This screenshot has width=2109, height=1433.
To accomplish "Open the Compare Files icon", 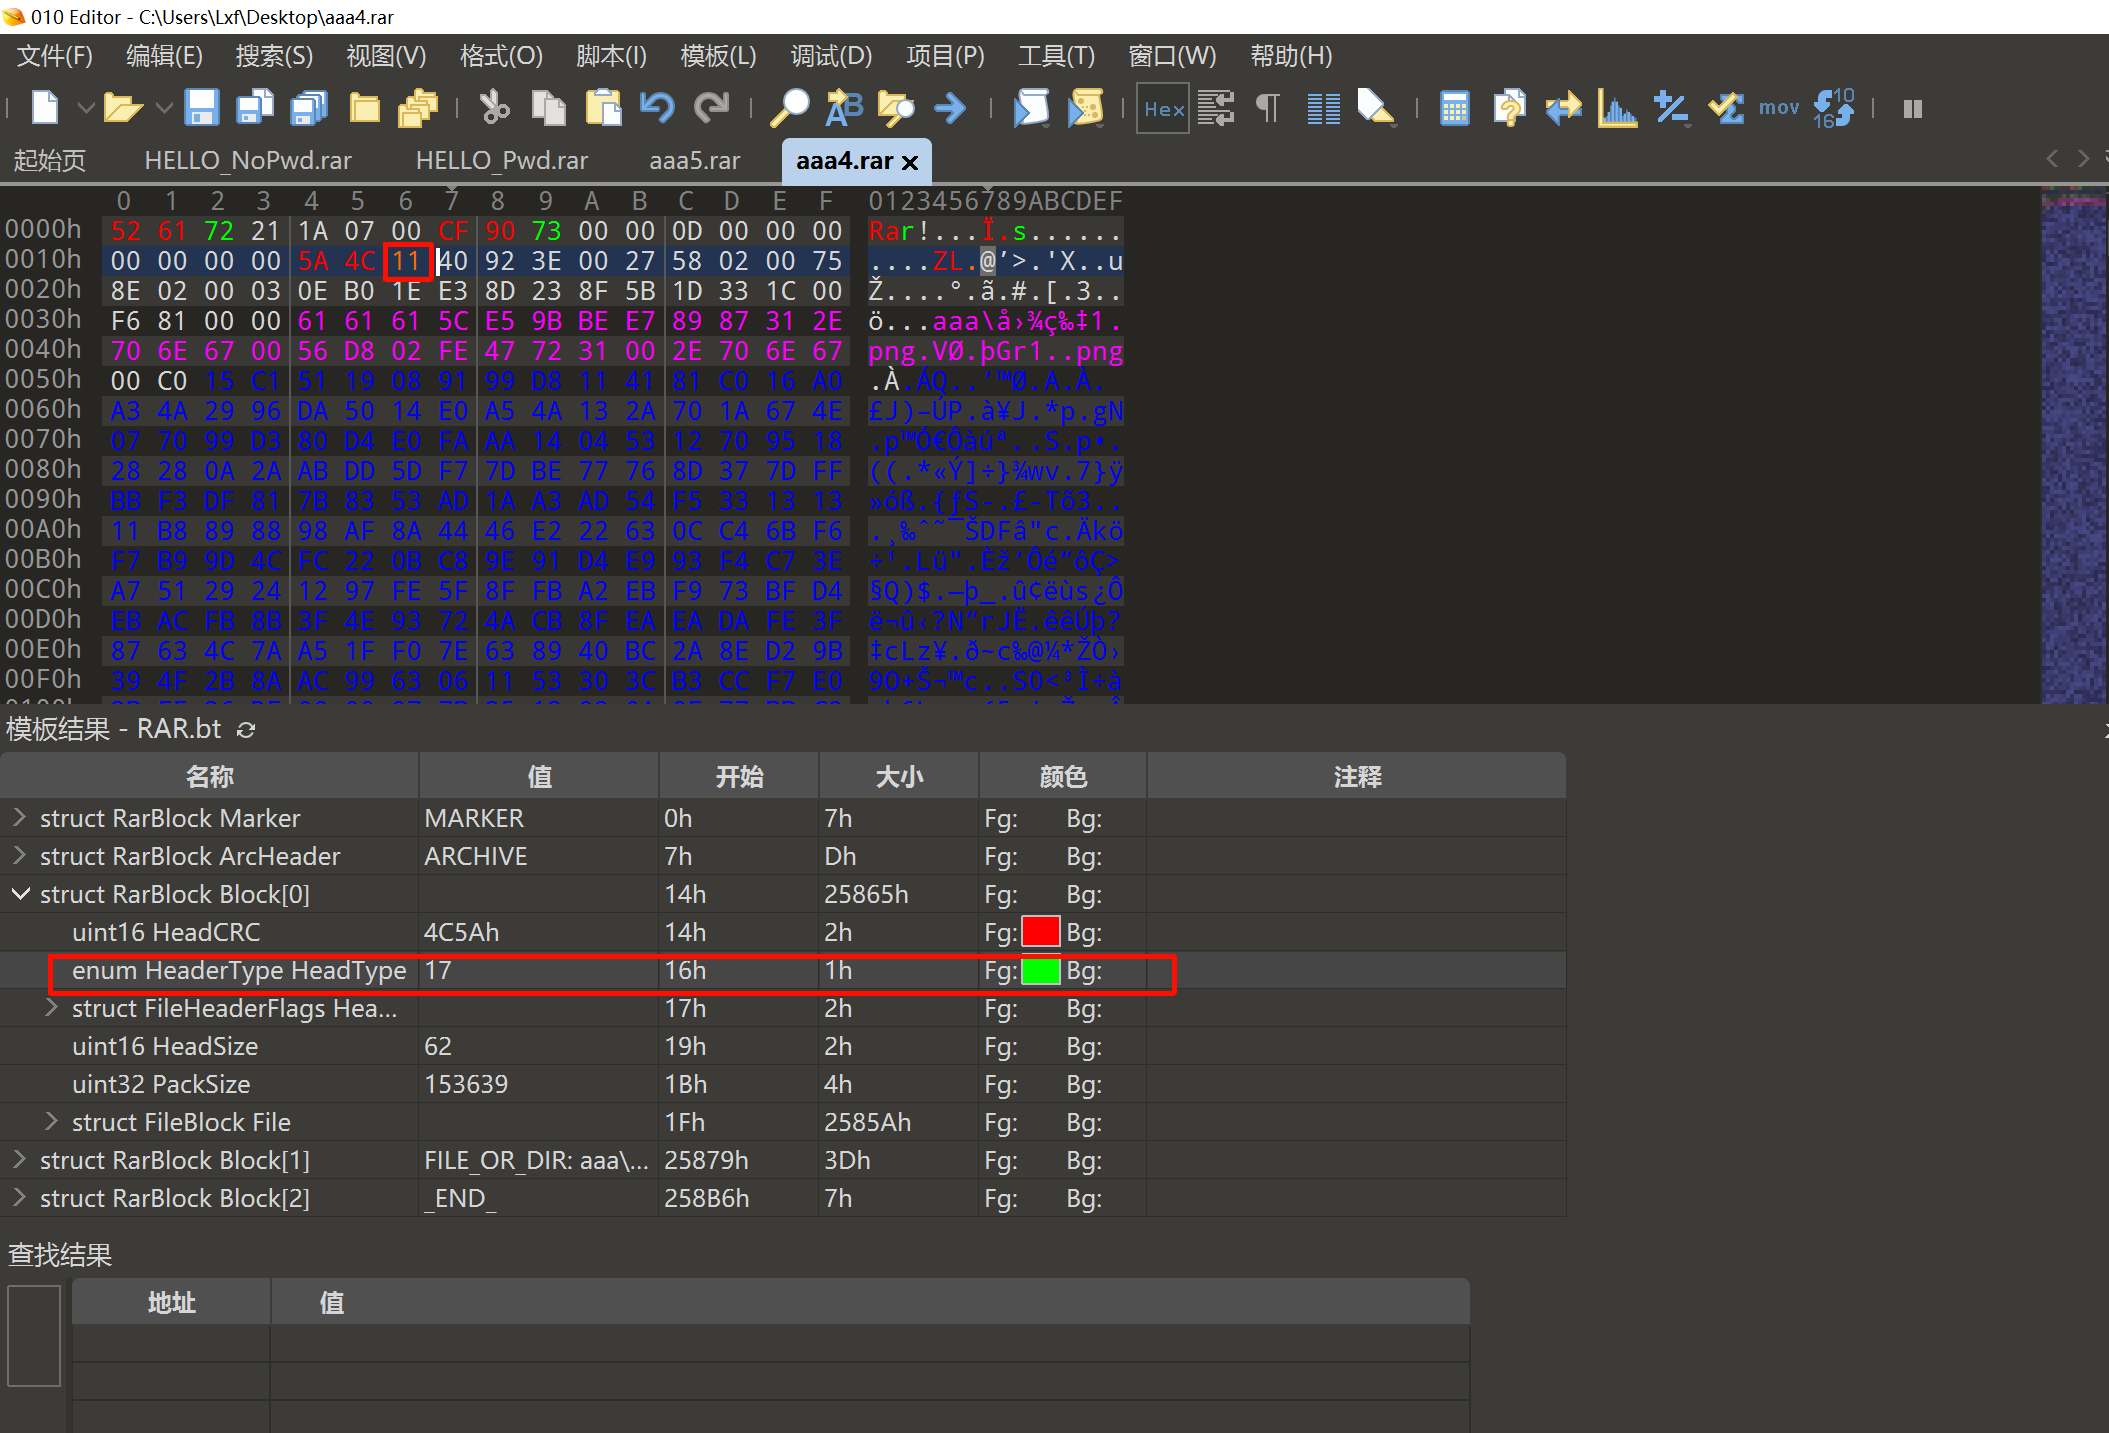I will coord(1563,108).
